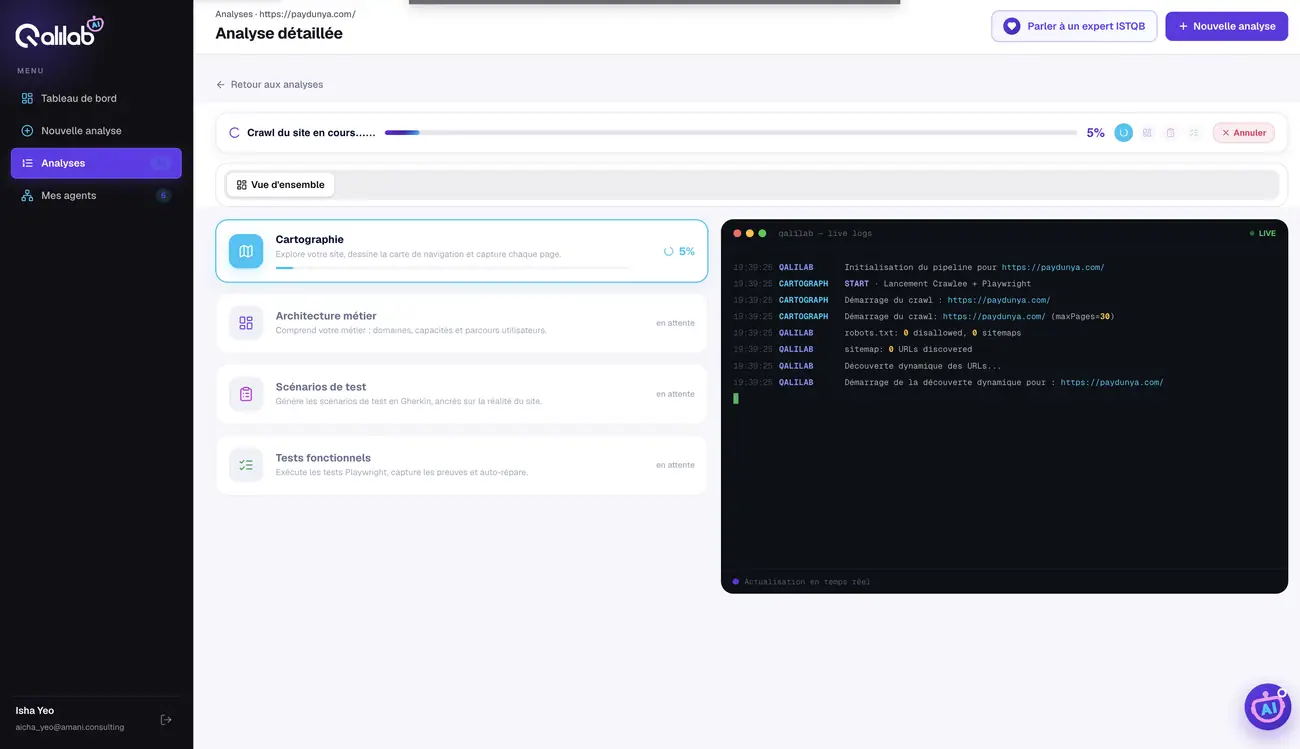Click the green dot in live logs window
The image size is (1300, 749).
(x=762, y=233)
